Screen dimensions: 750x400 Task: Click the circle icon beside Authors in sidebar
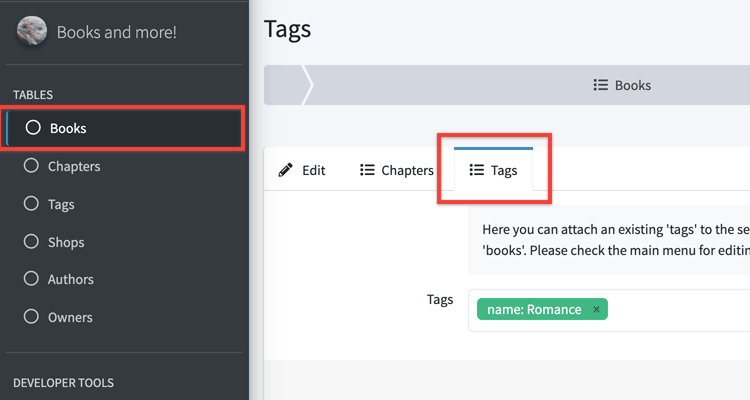(31, 279)
